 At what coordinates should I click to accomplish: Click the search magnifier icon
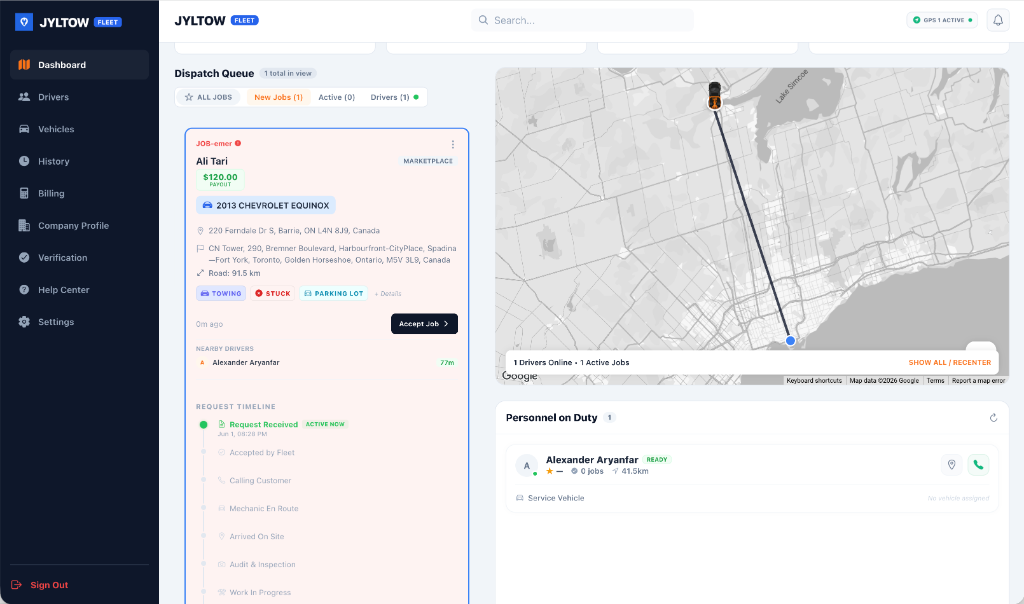tap(483, 20)
